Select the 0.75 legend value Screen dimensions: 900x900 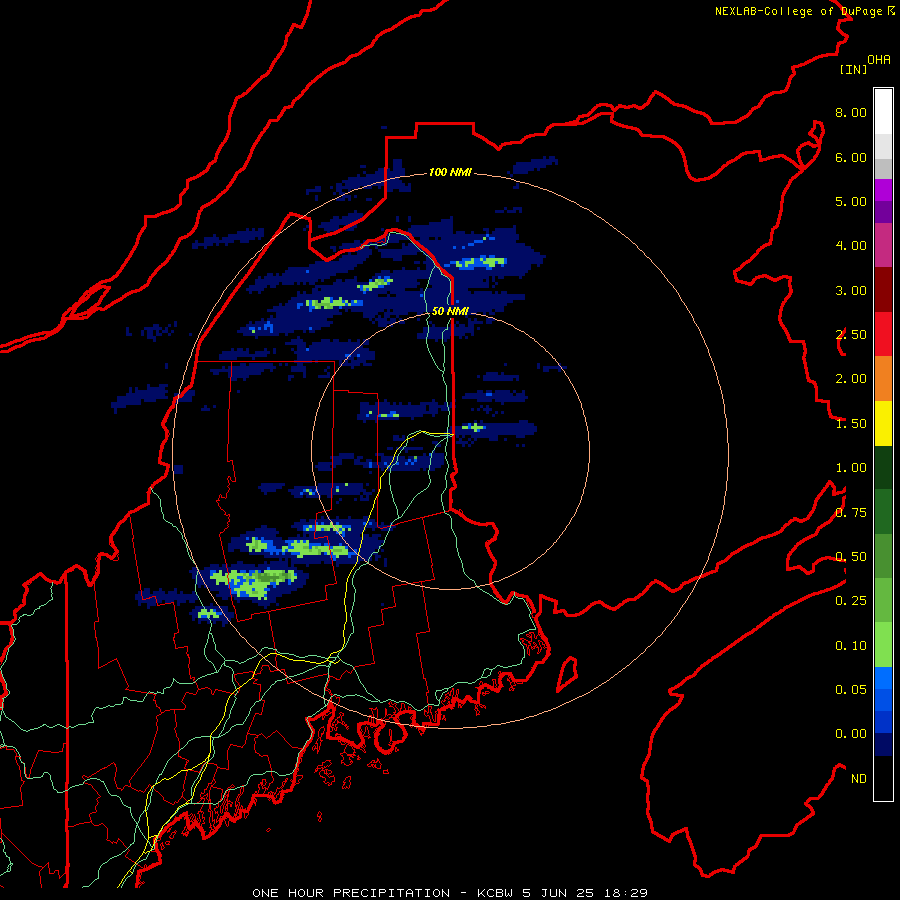click(851, 513)
